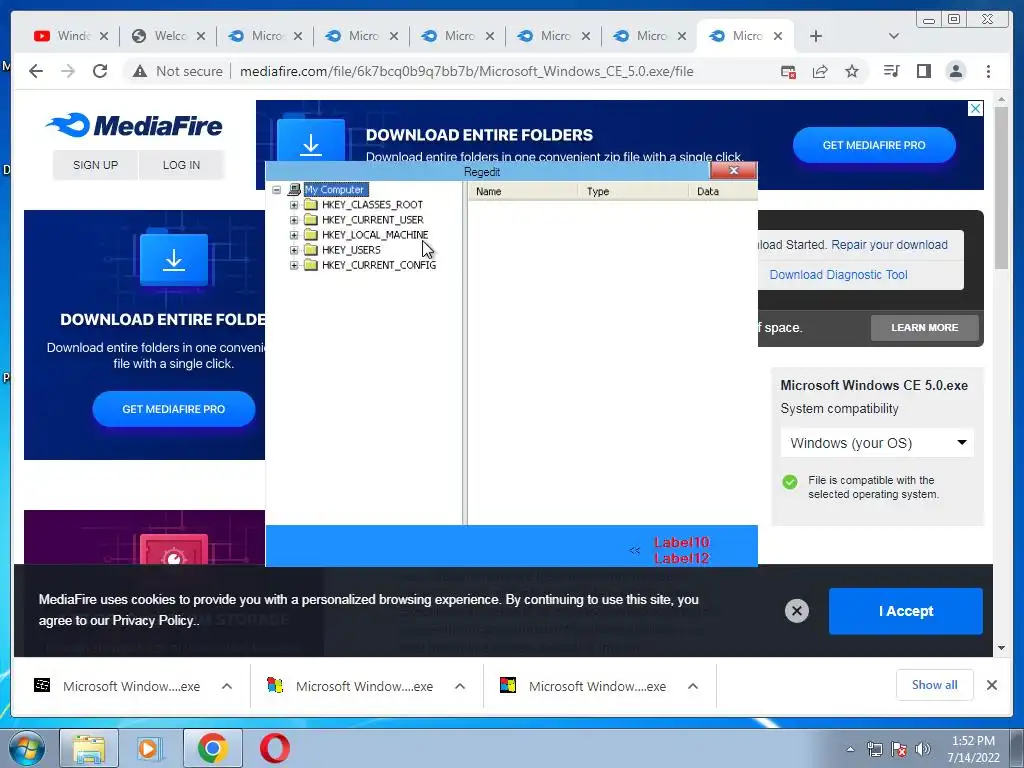1024x768 pixels.
Task: Click GET MEDIAFIRE PRO in top banner
Action: coord(874,145)
